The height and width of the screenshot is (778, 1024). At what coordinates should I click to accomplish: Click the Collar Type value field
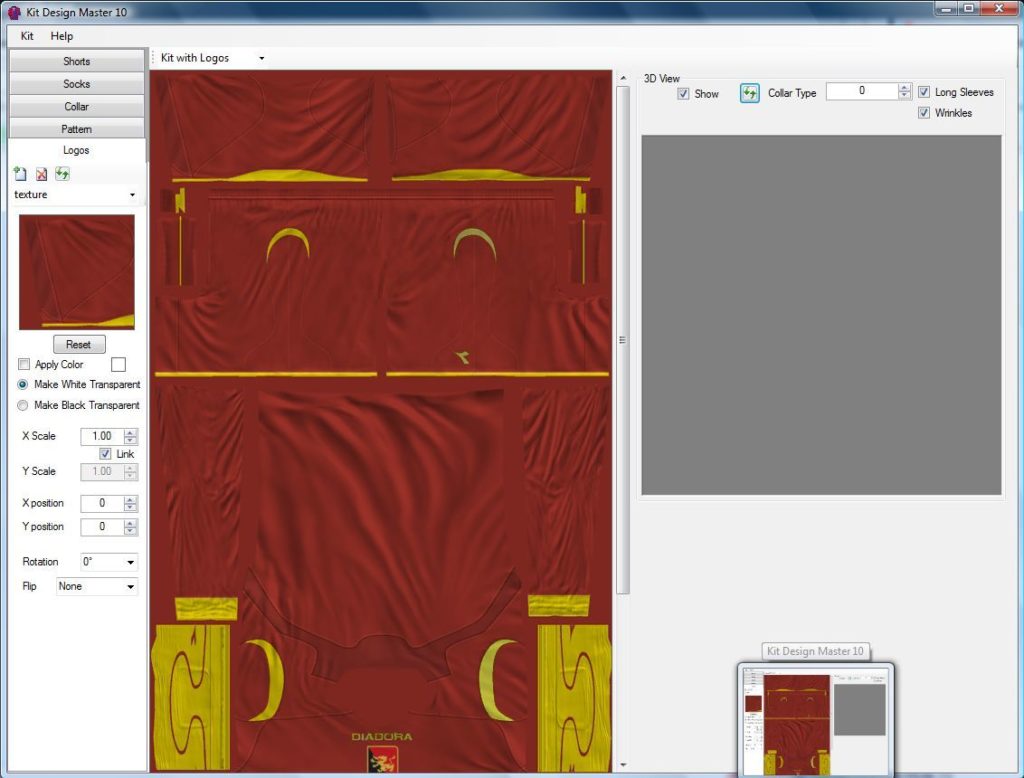click(862, 91)
